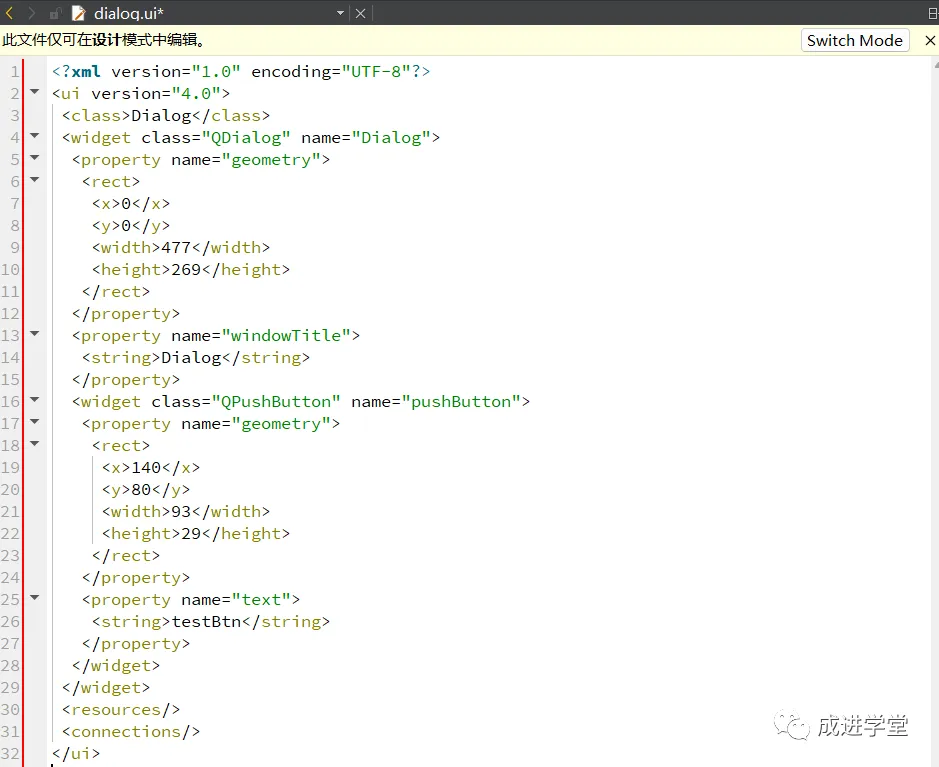This screenshot has width=939, height=767.
Task: Click line number 1 in the gutter
Action: [15, 72]
